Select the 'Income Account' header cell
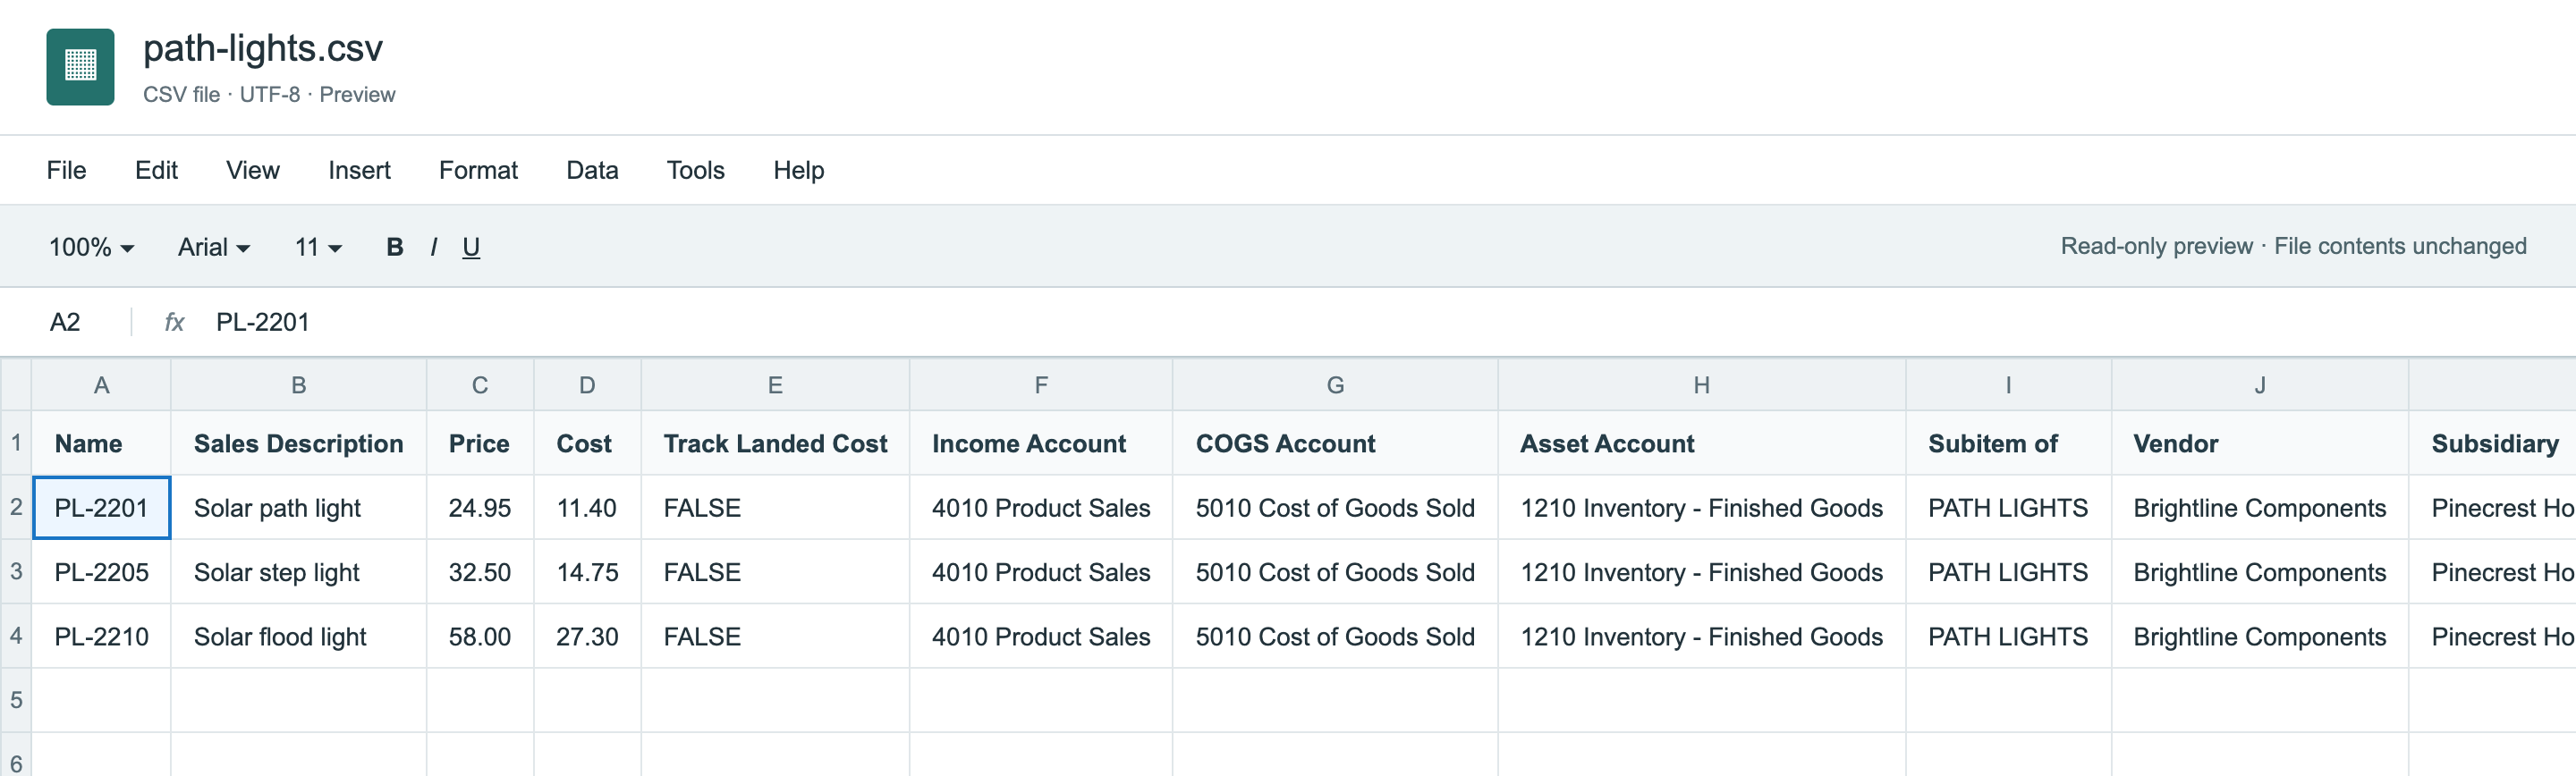Image resolution: width=2576 pixels, height=776 pixels. tap(1041, 443)
